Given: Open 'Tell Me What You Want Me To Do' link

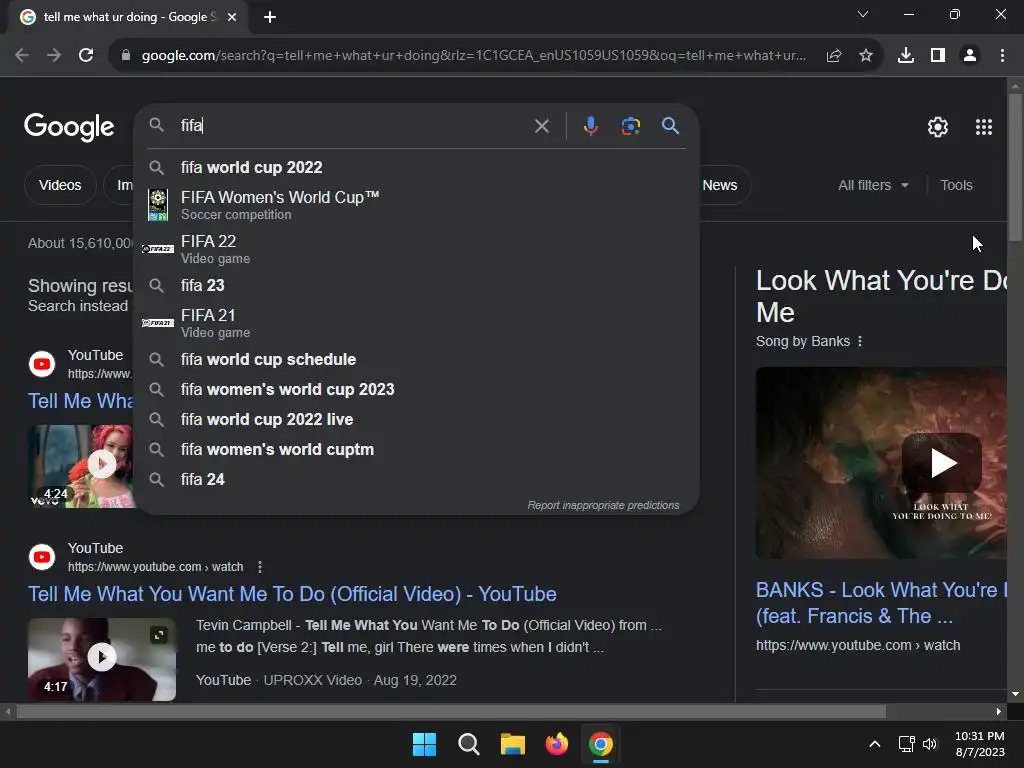Looking at the screenshot, I should [x=292, y=594].
